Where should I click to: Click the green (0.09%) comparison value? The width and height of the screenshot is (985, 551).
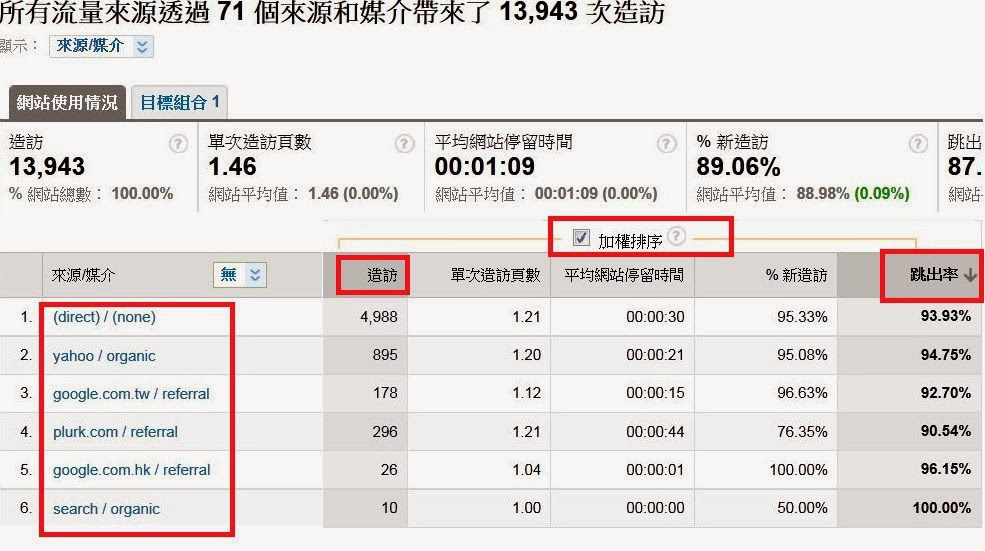881,194
